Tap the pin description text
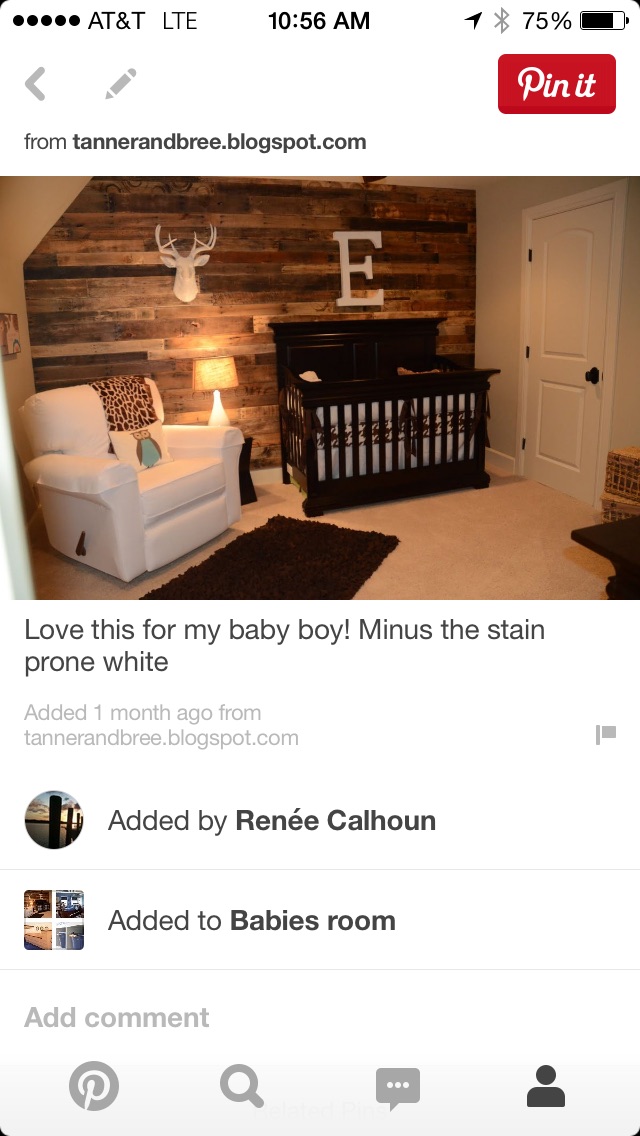 (x=284, y=646)
